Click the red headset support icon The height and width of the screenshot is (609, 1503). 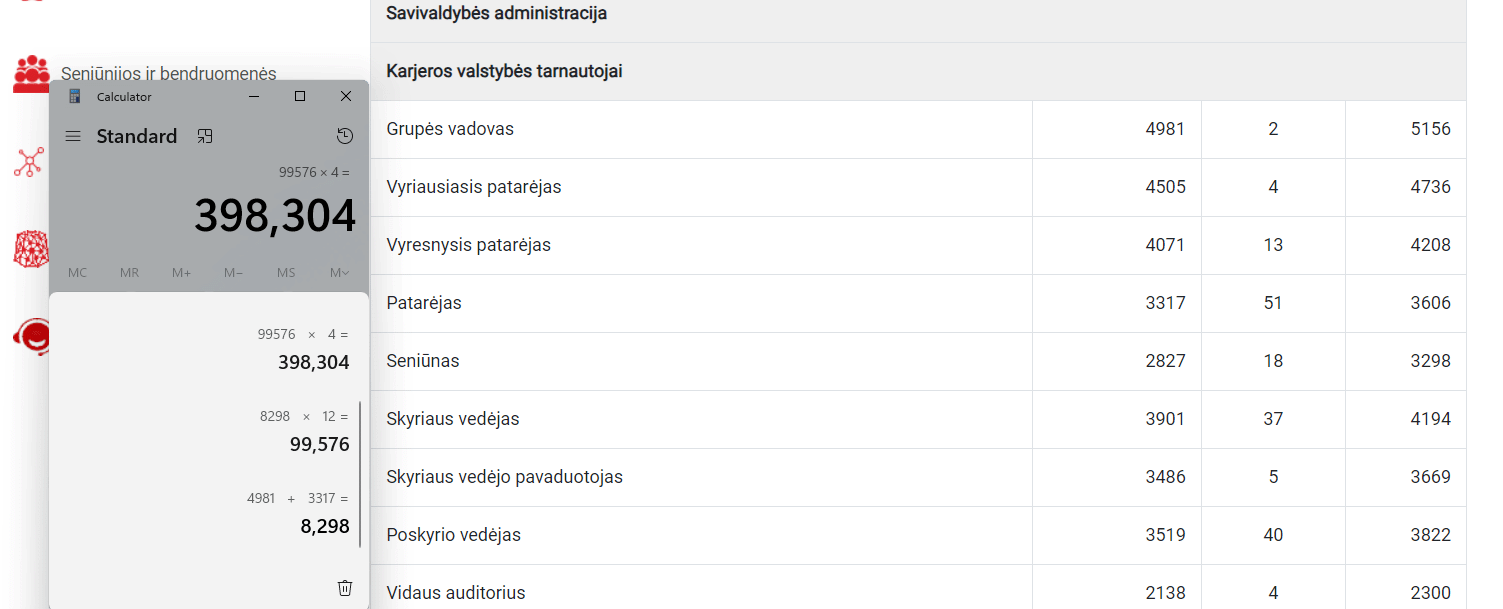pyautogui.click(x=32, y=337)
